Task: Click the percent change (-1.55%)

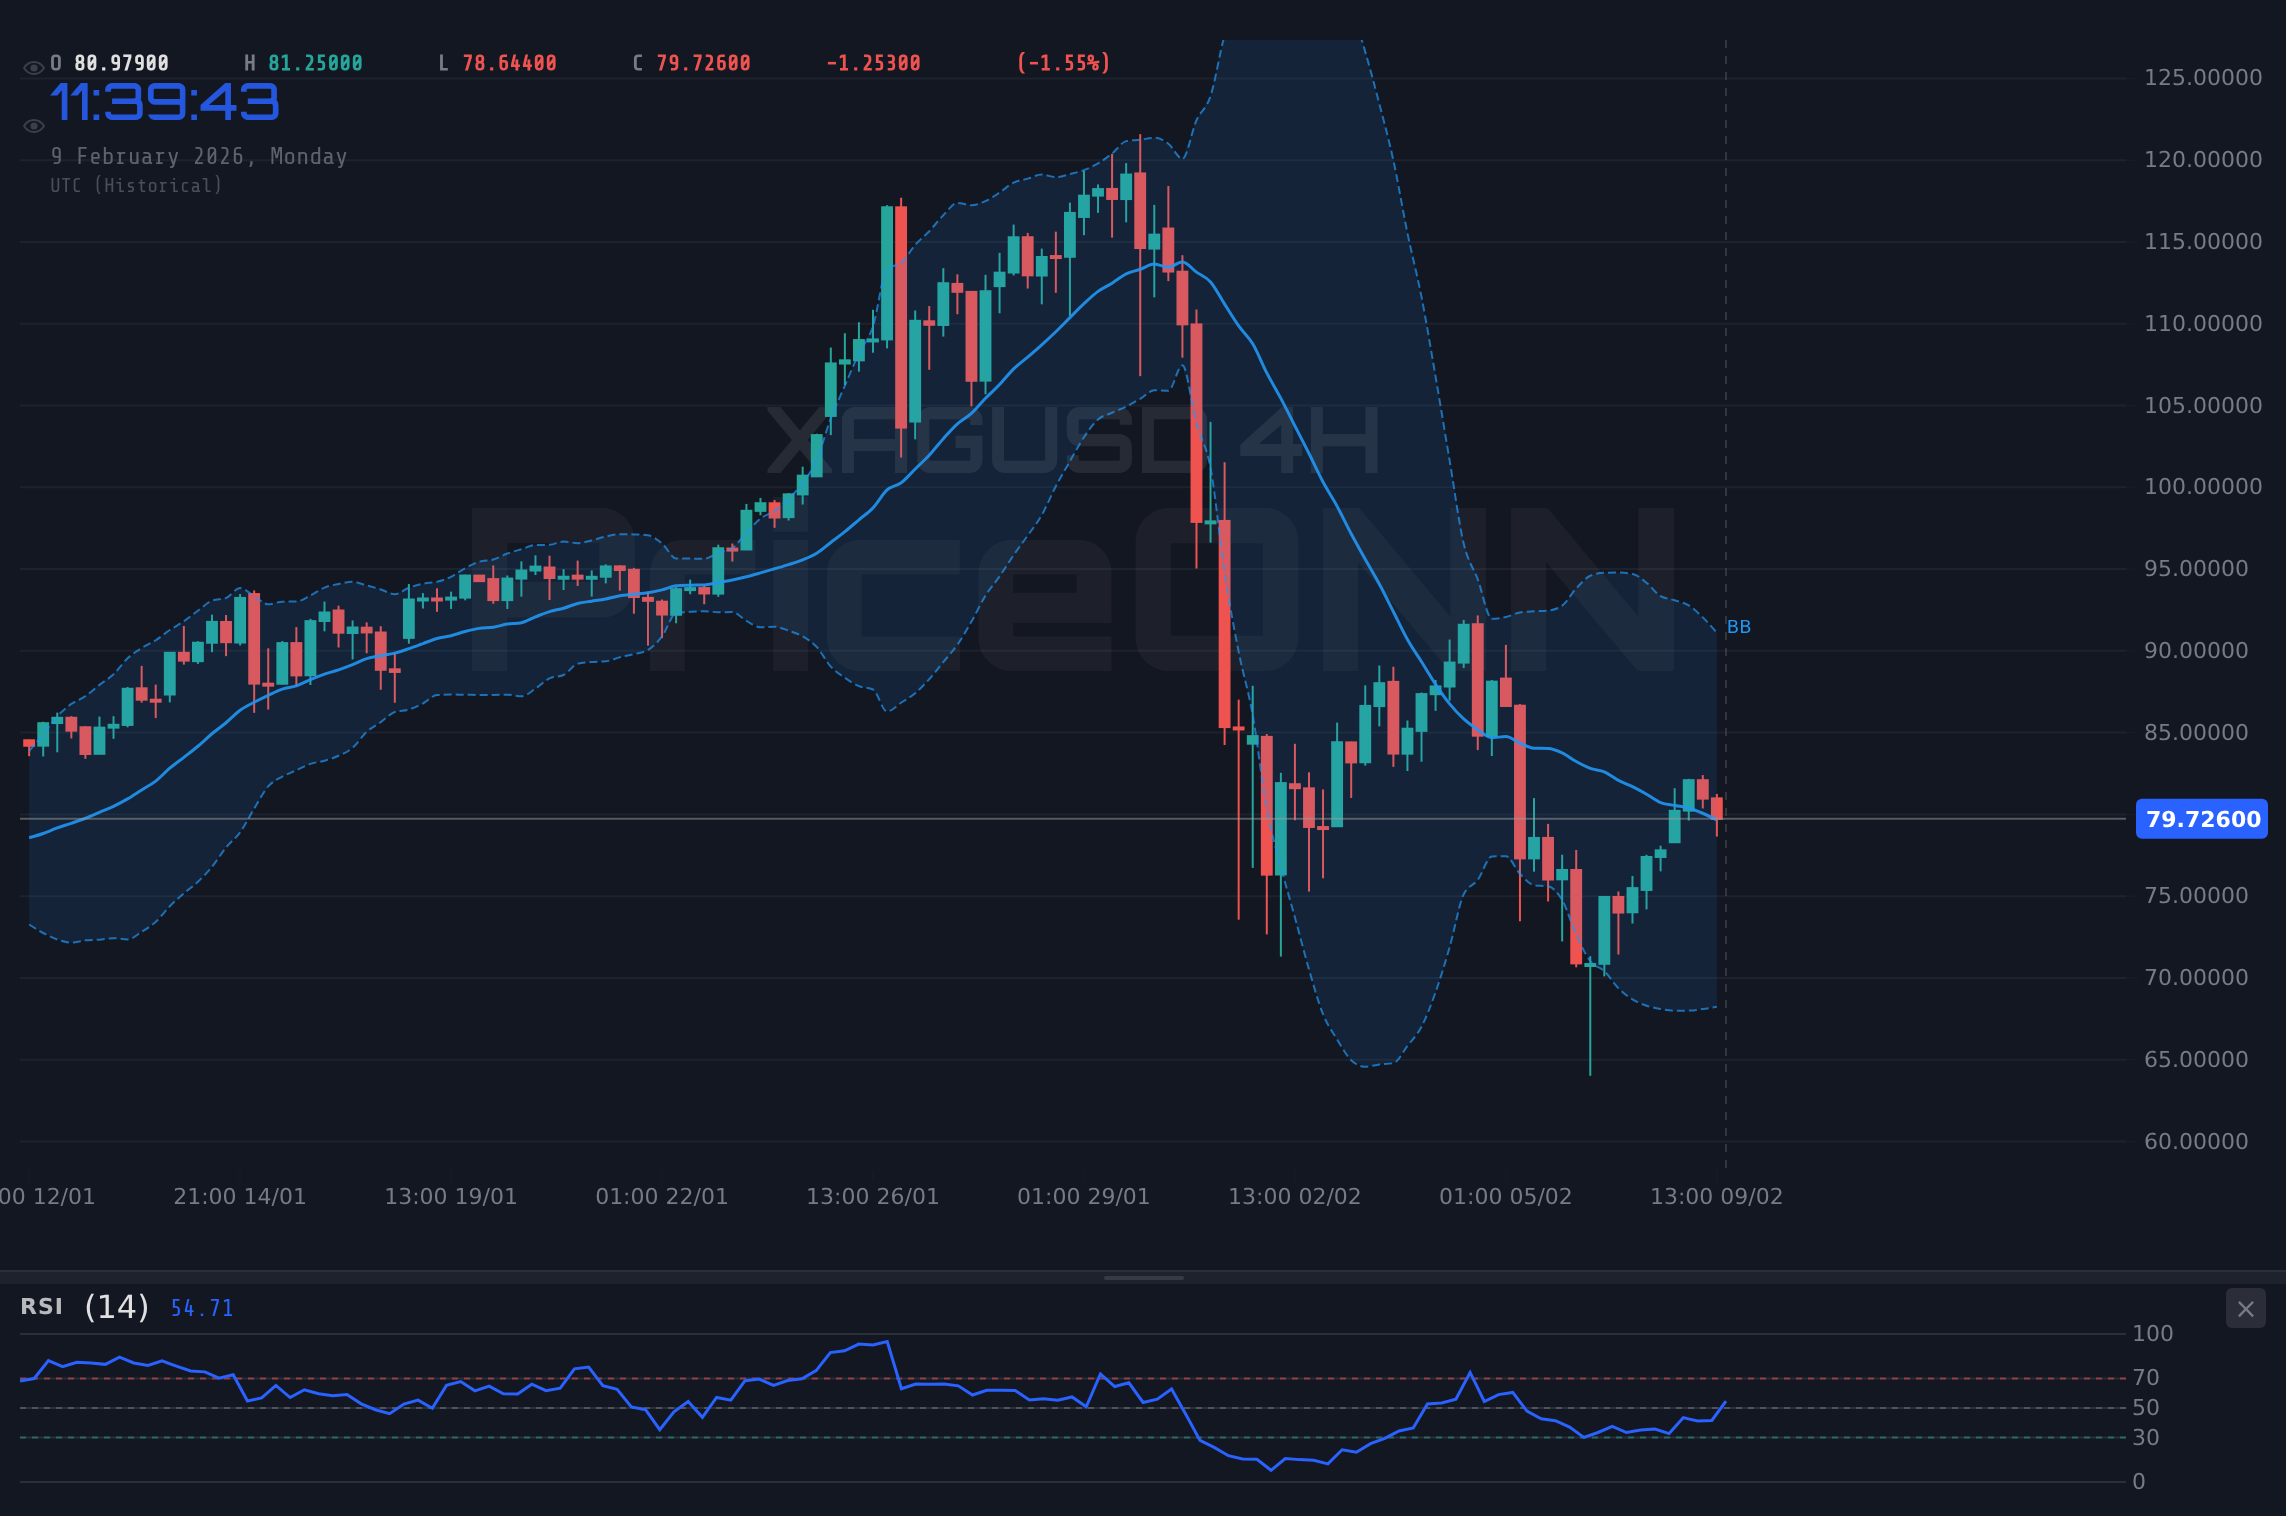Action: tap(1064, 63)
